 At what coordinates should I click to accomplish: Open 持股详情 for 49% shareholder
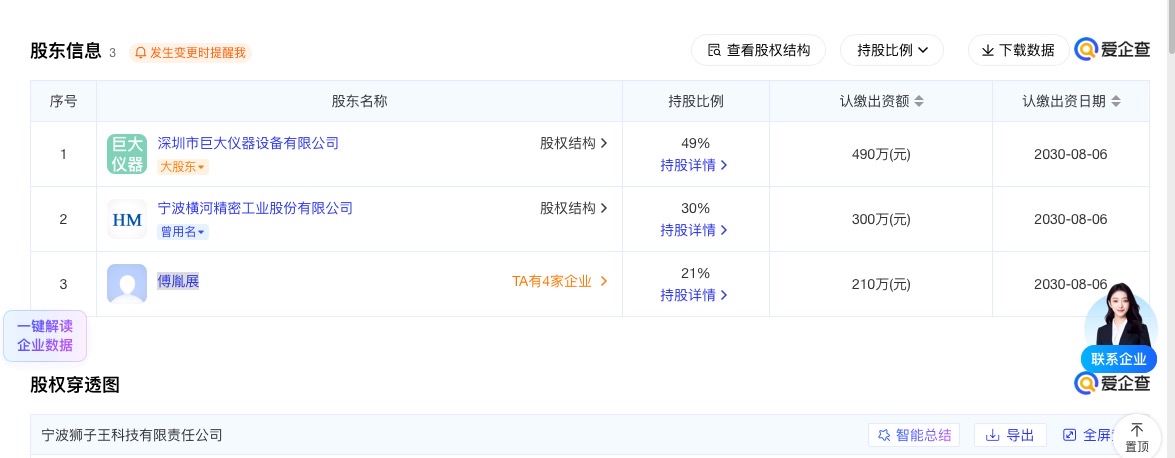click(x=693, y=165)
